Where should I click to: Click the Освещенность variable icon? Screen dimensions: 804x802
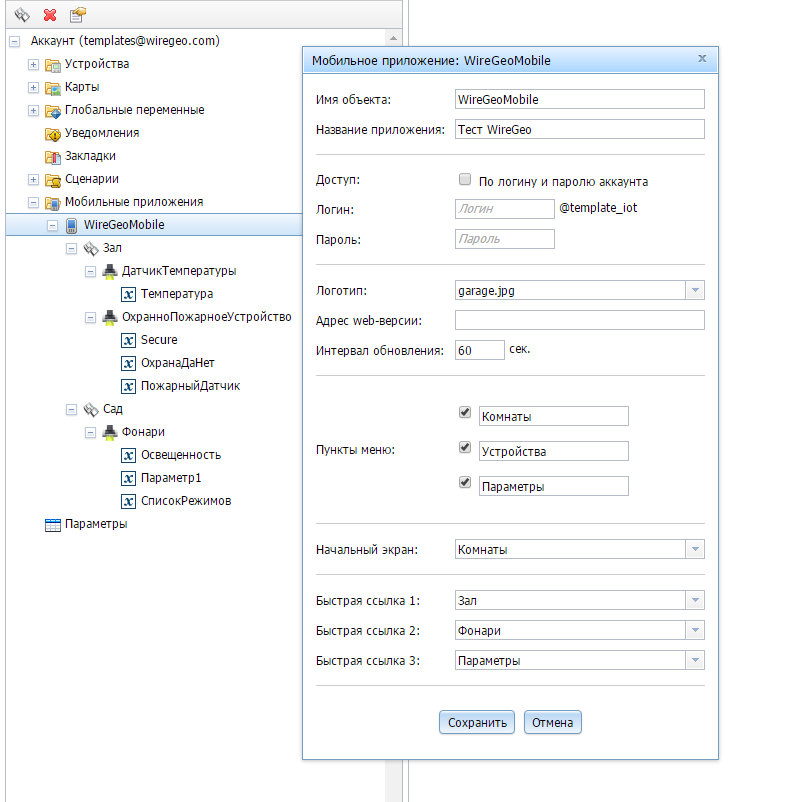click(128, 455)
